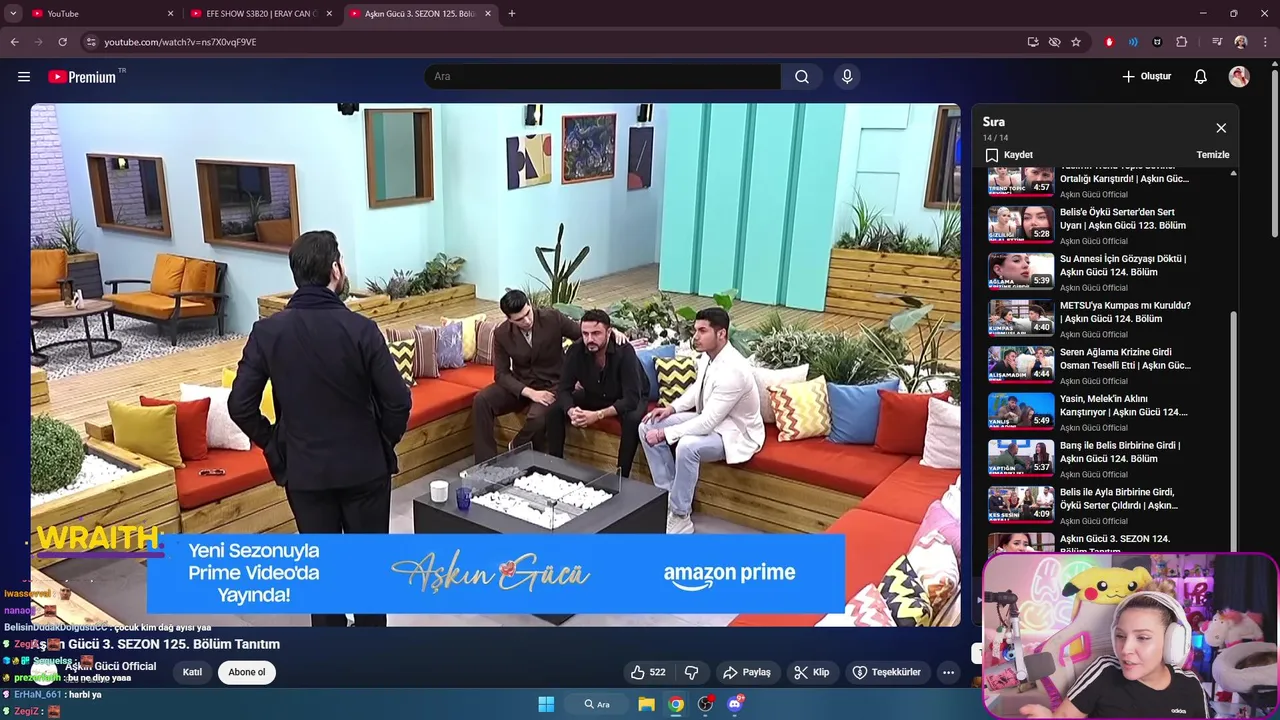Screen dimensions: 1280x720
Task: Click the Paylaş share button
Action: click(747, 672)
